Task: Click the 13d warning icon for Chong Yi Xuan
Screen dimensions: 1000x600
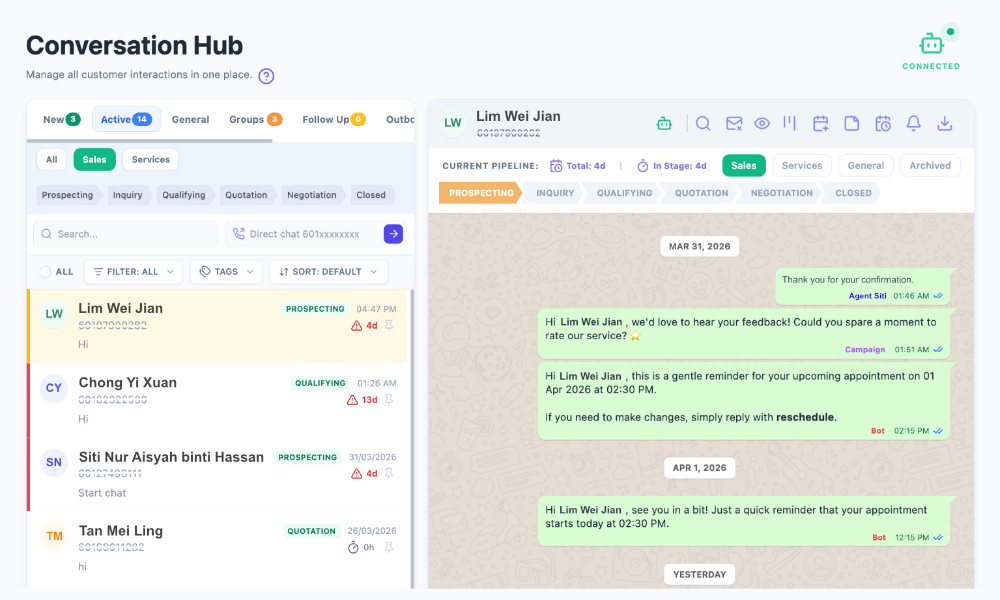Action: 352,400
